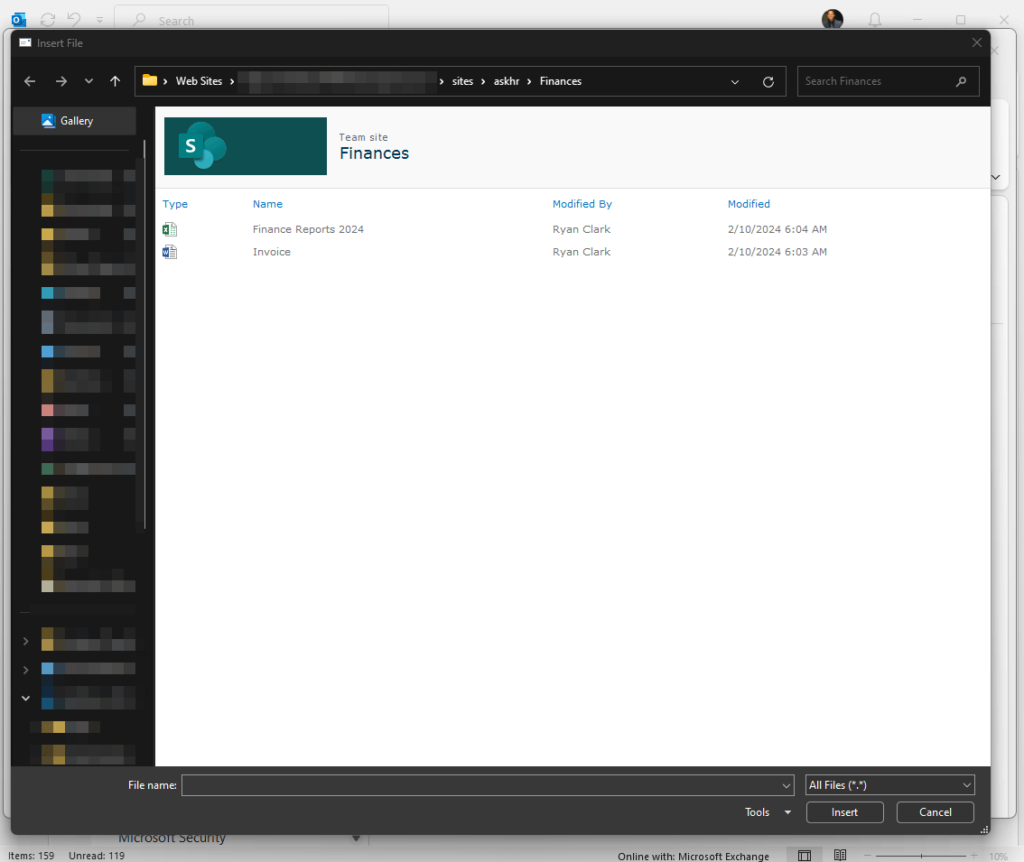Click the Outlook zoom percentage
Viewport: 1024px width, 862px height.
pos(999,856)
